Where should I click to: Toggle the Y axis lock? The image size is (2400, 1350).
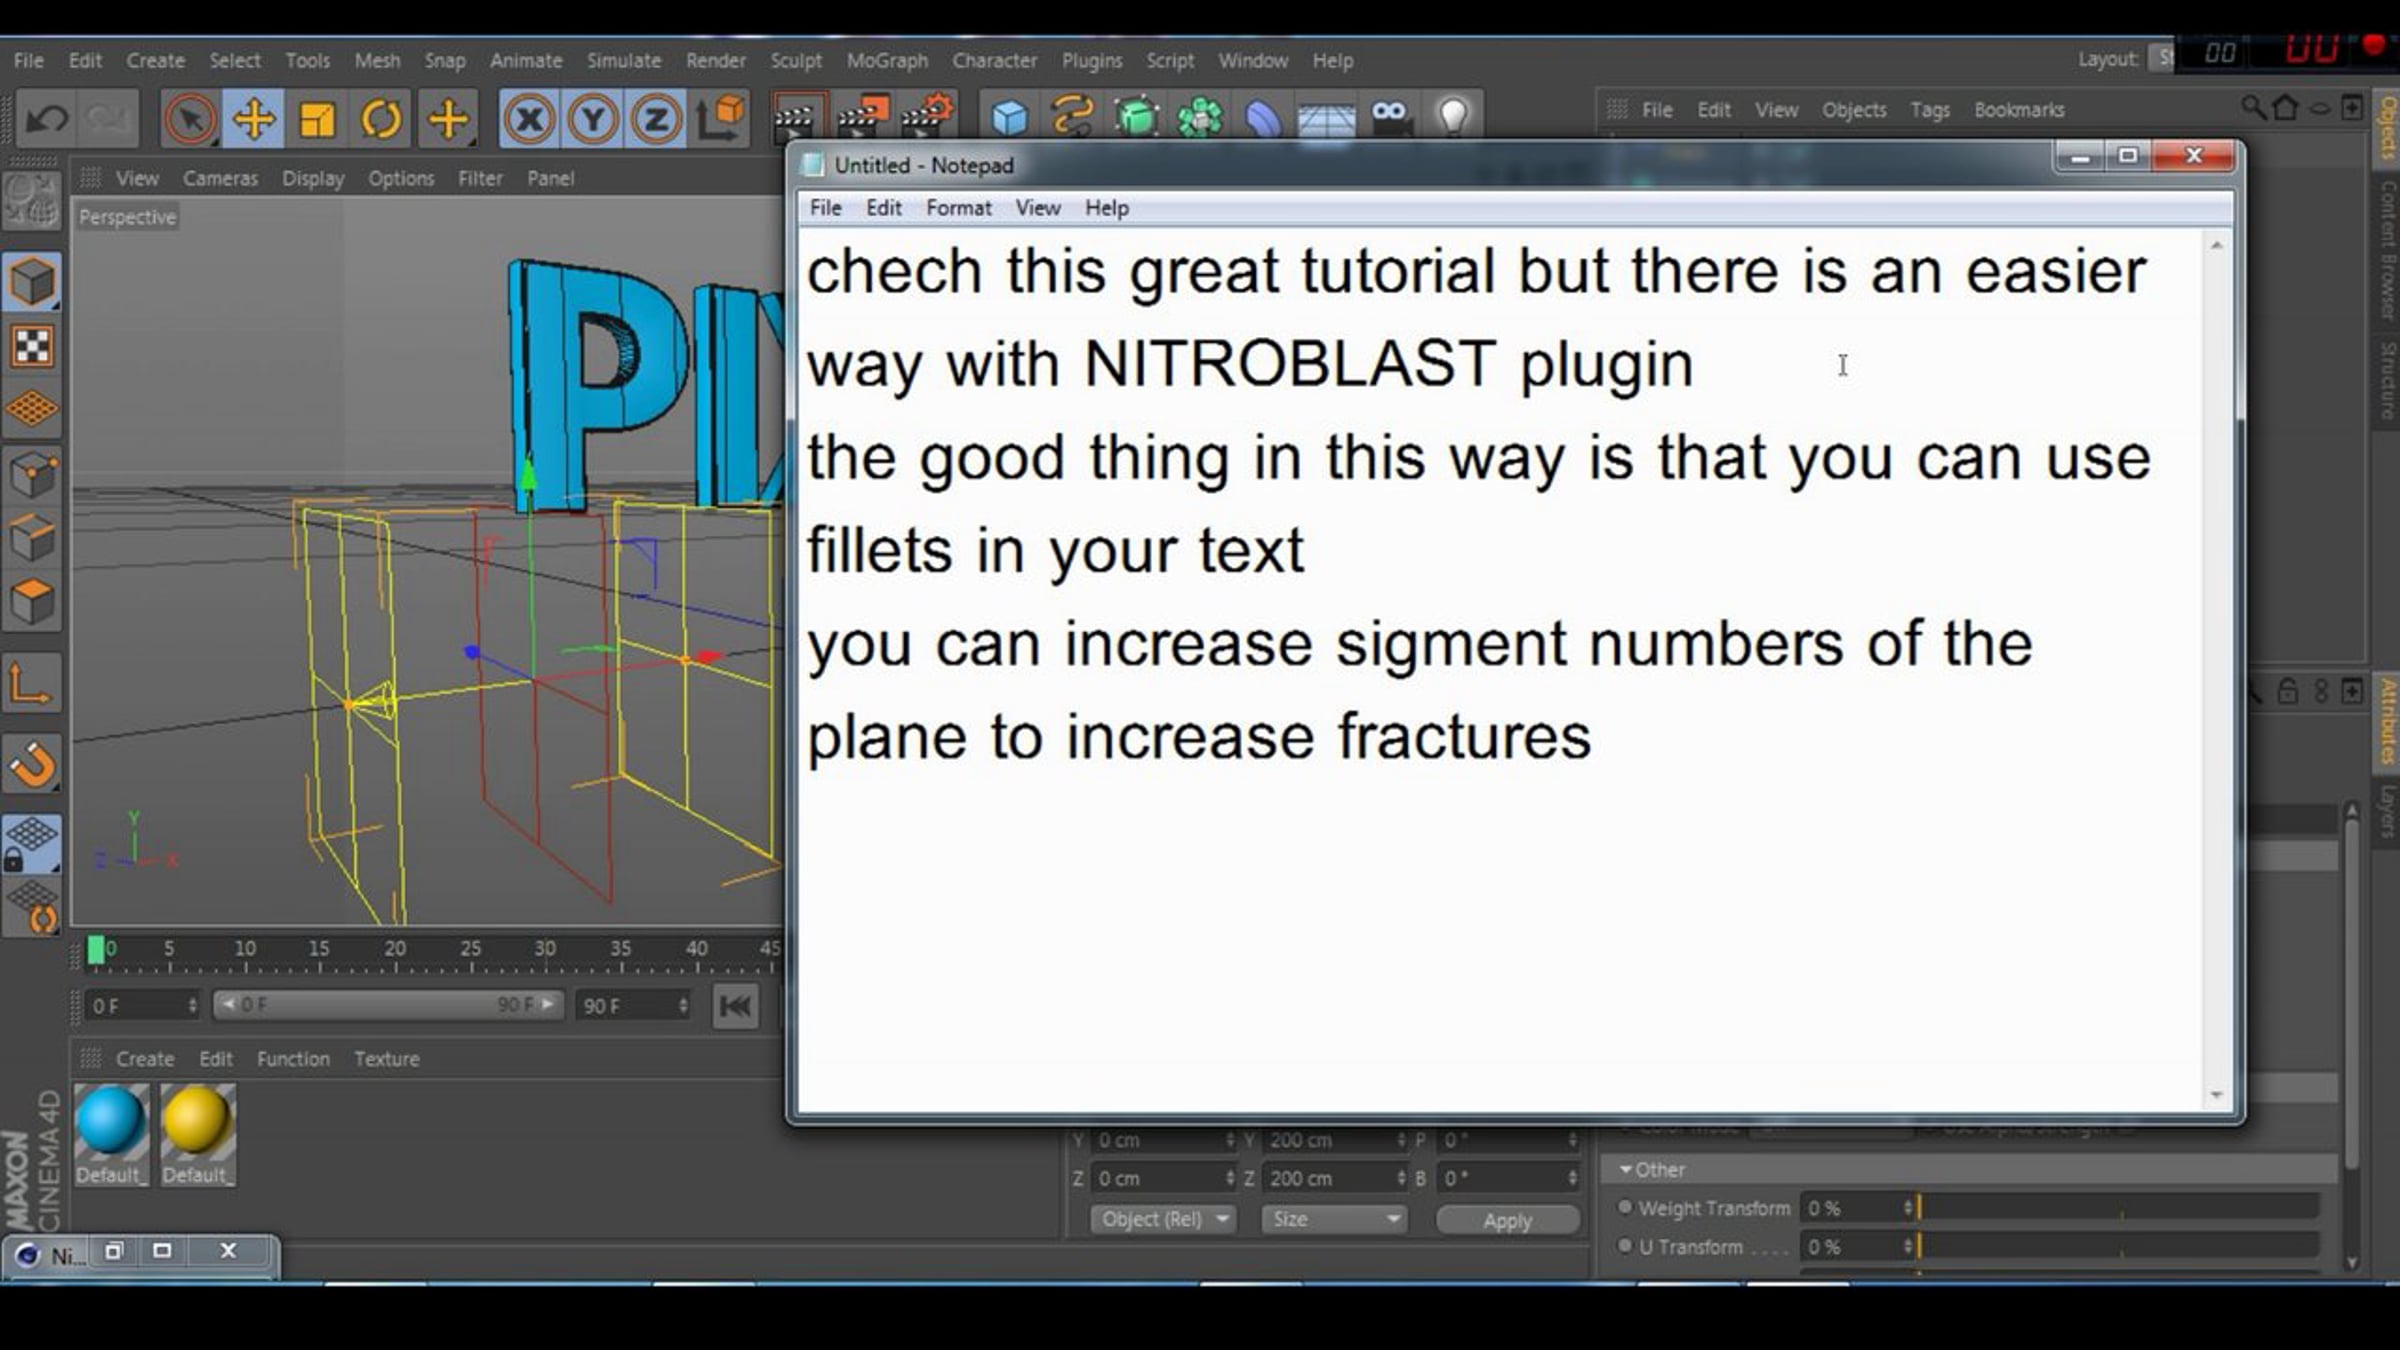pos(593,120)
